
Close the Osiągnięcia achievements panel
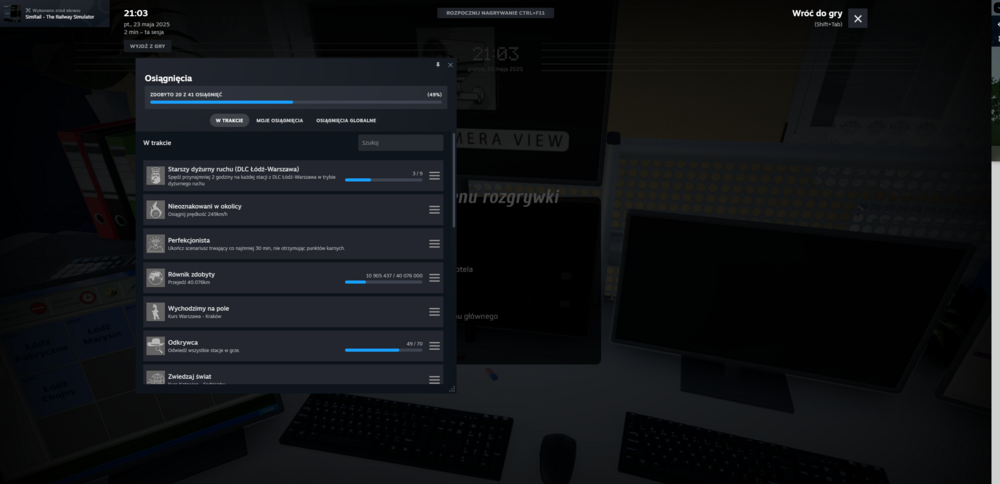click(x=450, y=65)
